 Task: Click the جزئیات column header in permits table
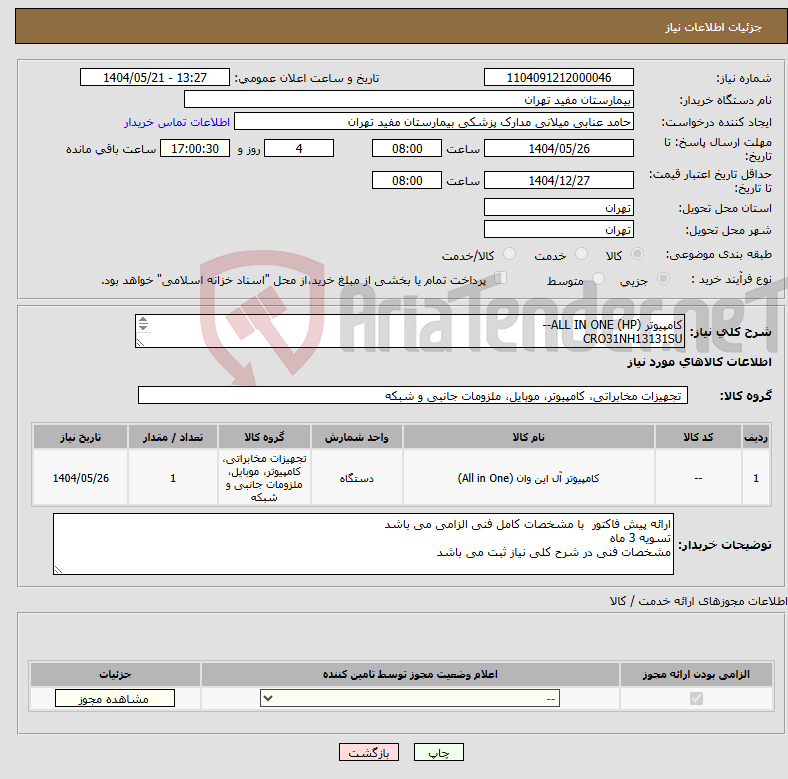tap(115, 674)
